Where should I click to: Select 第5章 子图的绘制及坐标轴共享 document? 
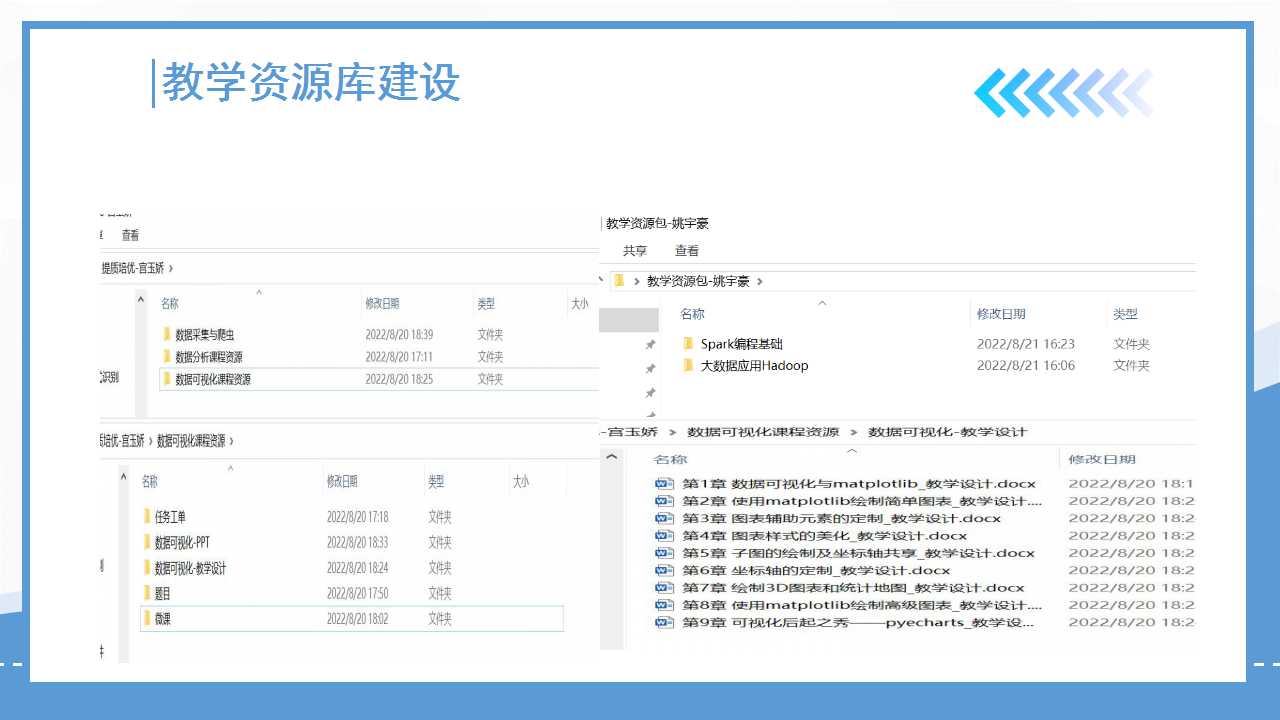(x=858, y=553)
